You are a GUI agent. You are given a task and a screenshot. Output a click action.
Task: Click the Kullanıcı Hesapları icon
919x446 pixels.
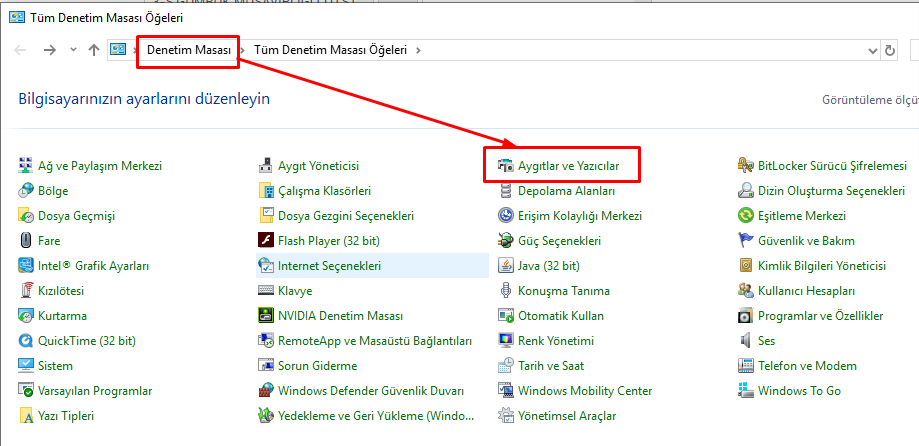click(x=745, y=291)
